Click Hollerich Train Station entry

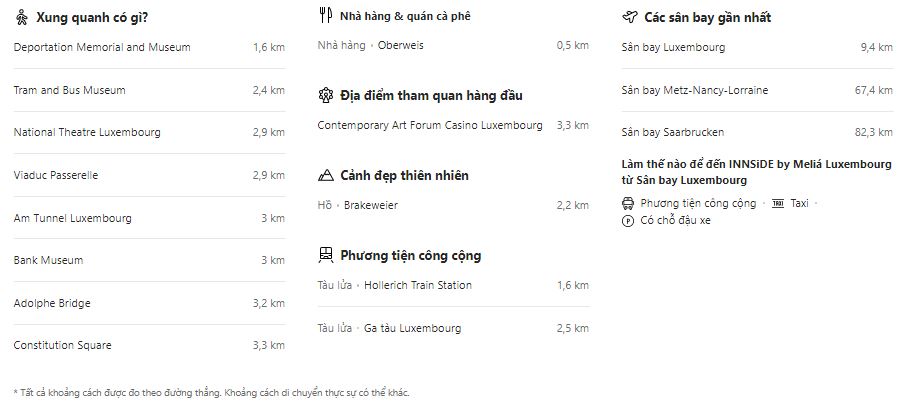[418, 285]
